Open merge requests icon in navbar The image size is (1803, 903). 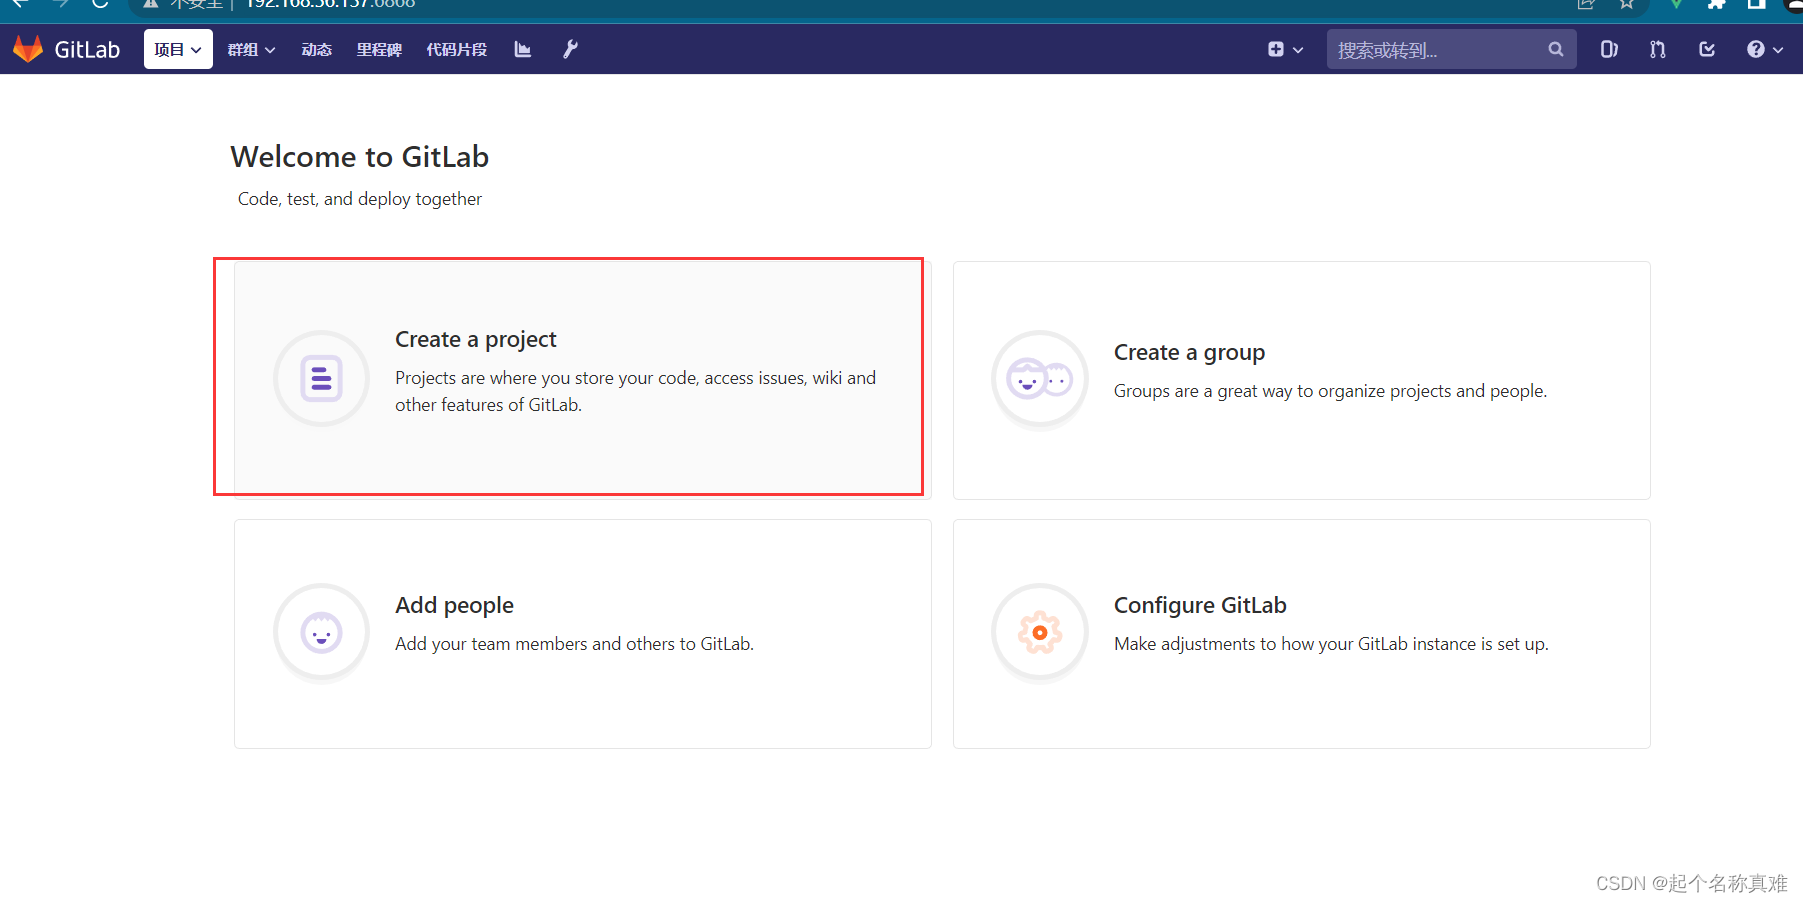click(x=1658, y=49)
